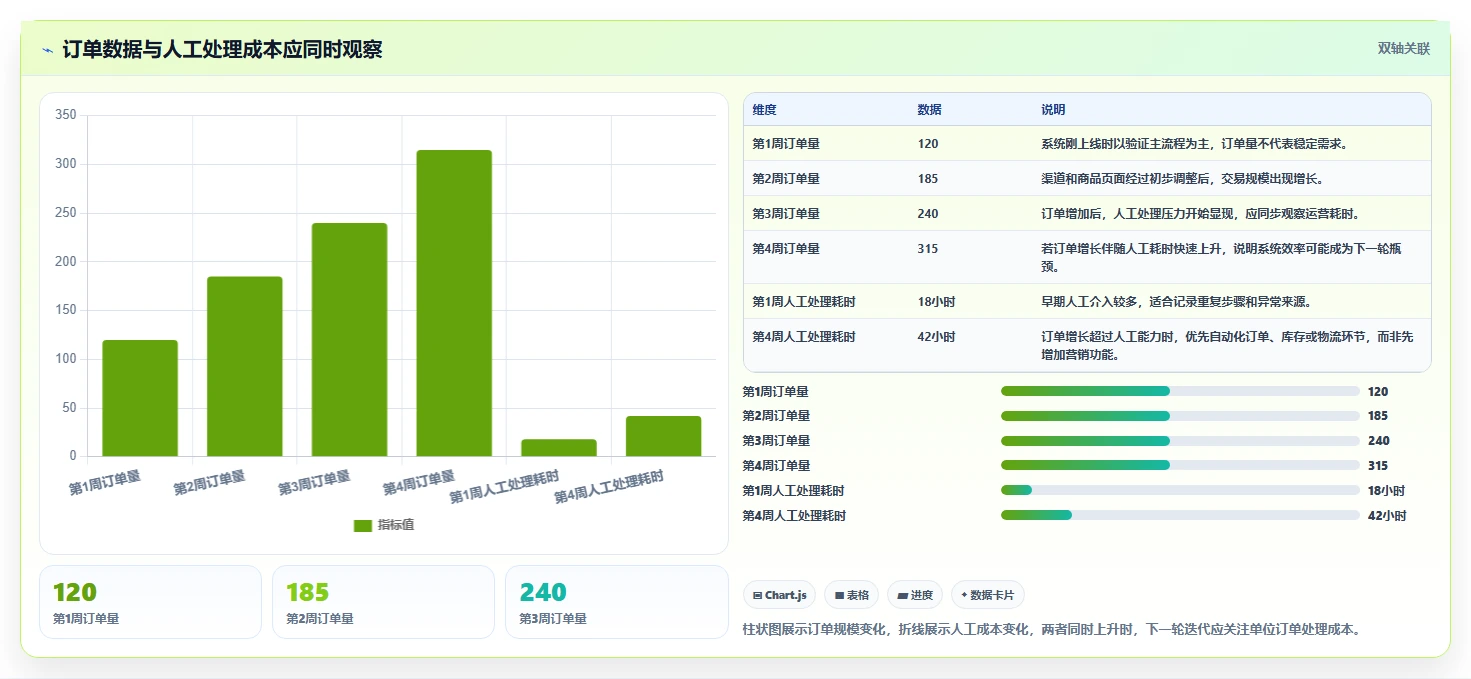Click table cell value 120

(928, 144)
